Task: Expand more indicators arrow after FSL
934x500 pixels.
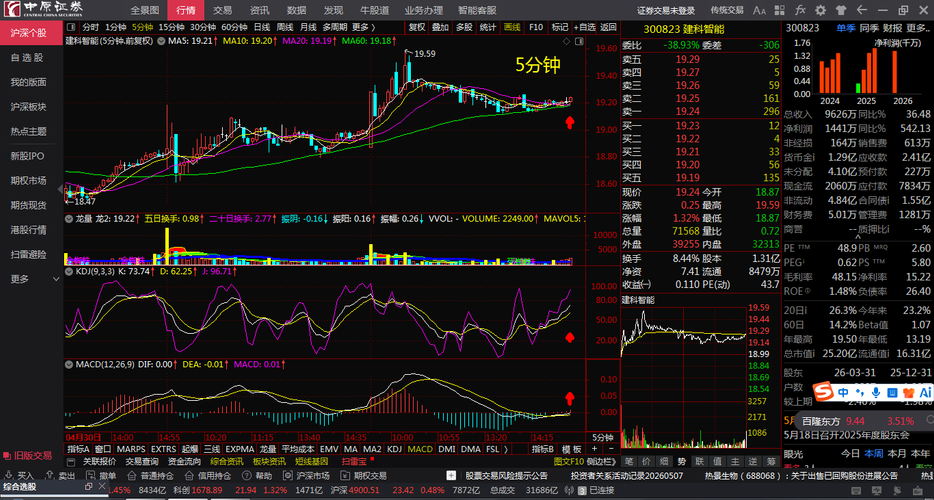Action: (x=506, y=449)
